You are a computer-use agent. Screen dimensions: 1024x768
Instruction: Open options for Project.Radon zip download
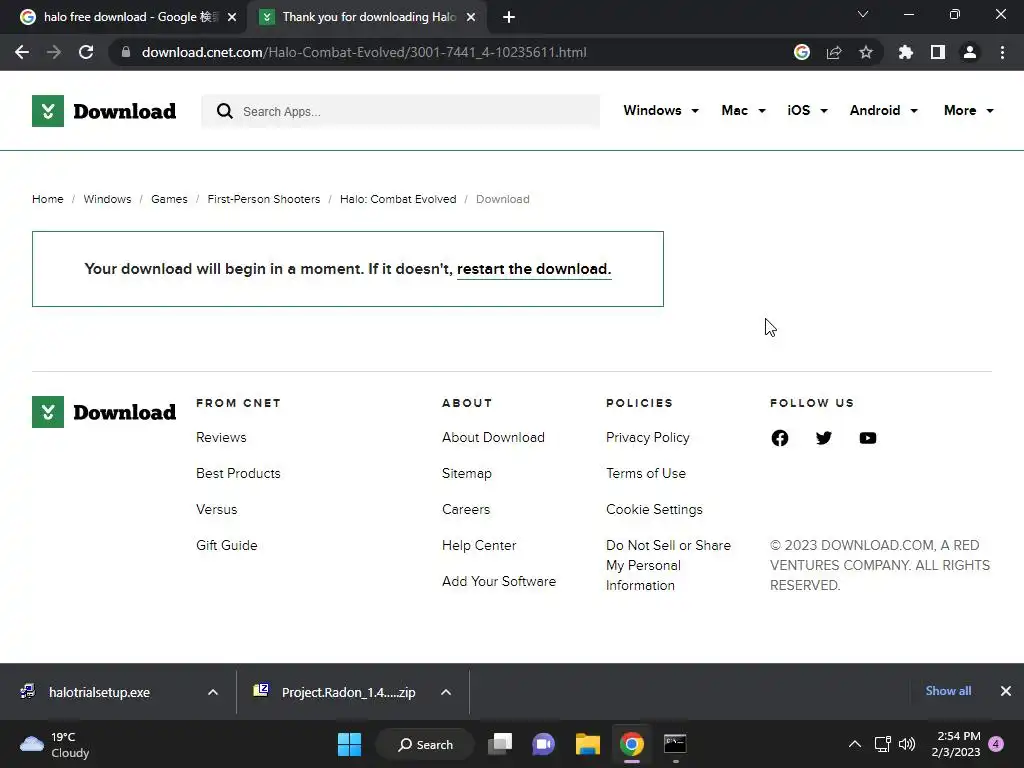point(446,692)
